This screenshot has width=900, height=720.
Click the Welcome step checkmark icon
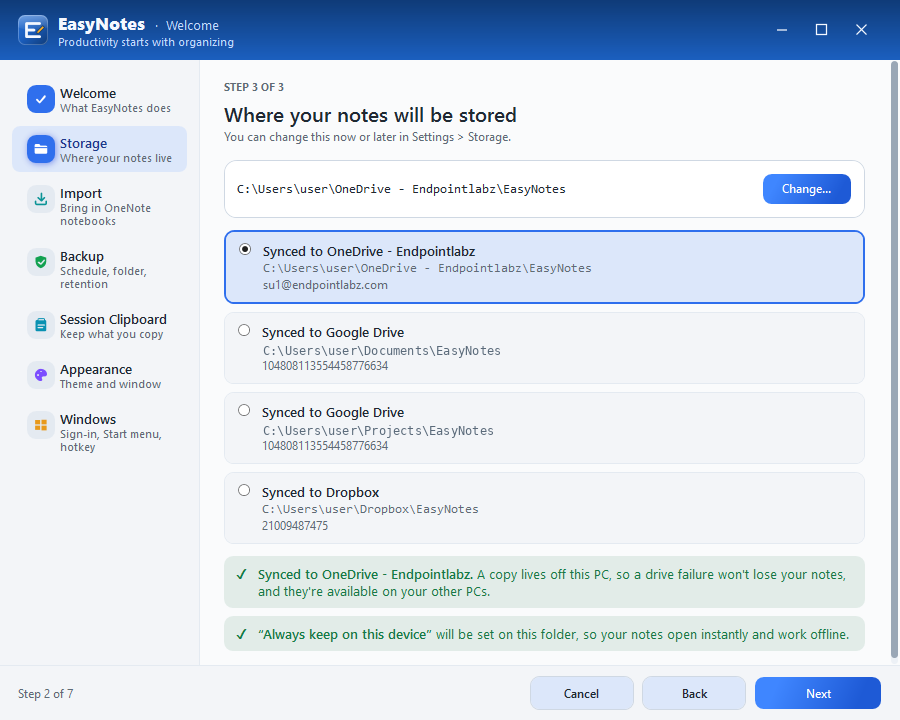[x=41, y=99]
